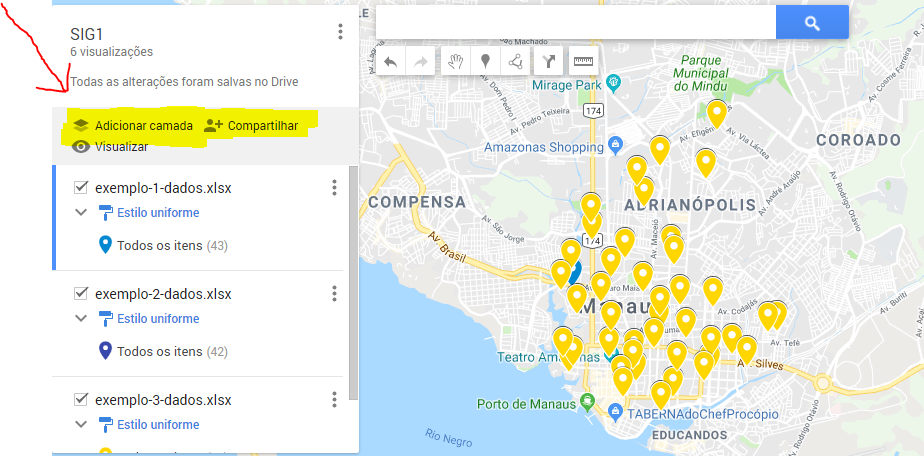Collapse the exemplo-3-dados.xlsx layer chevron
This screenshot has height=456, width=924.
click(x=81, y=424)
